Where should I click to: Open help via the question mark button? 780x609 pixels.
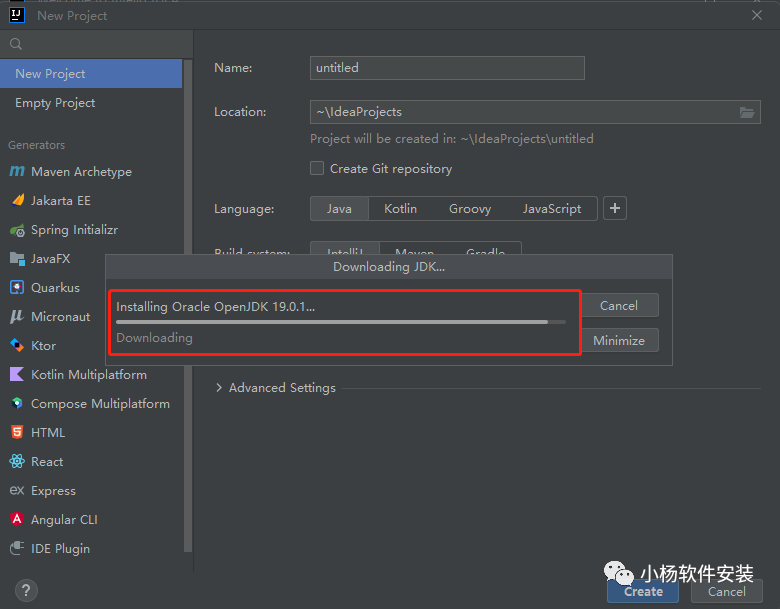(27, 590)
